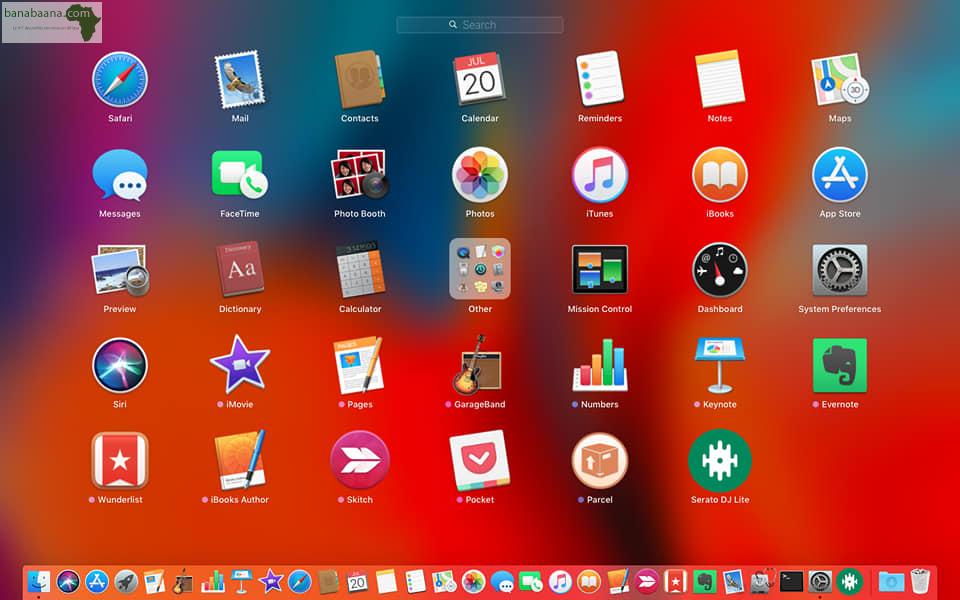Screen dimensions: 960x600
Task: Open Contacts in the Launchpad grid
Action: [359, 80]
